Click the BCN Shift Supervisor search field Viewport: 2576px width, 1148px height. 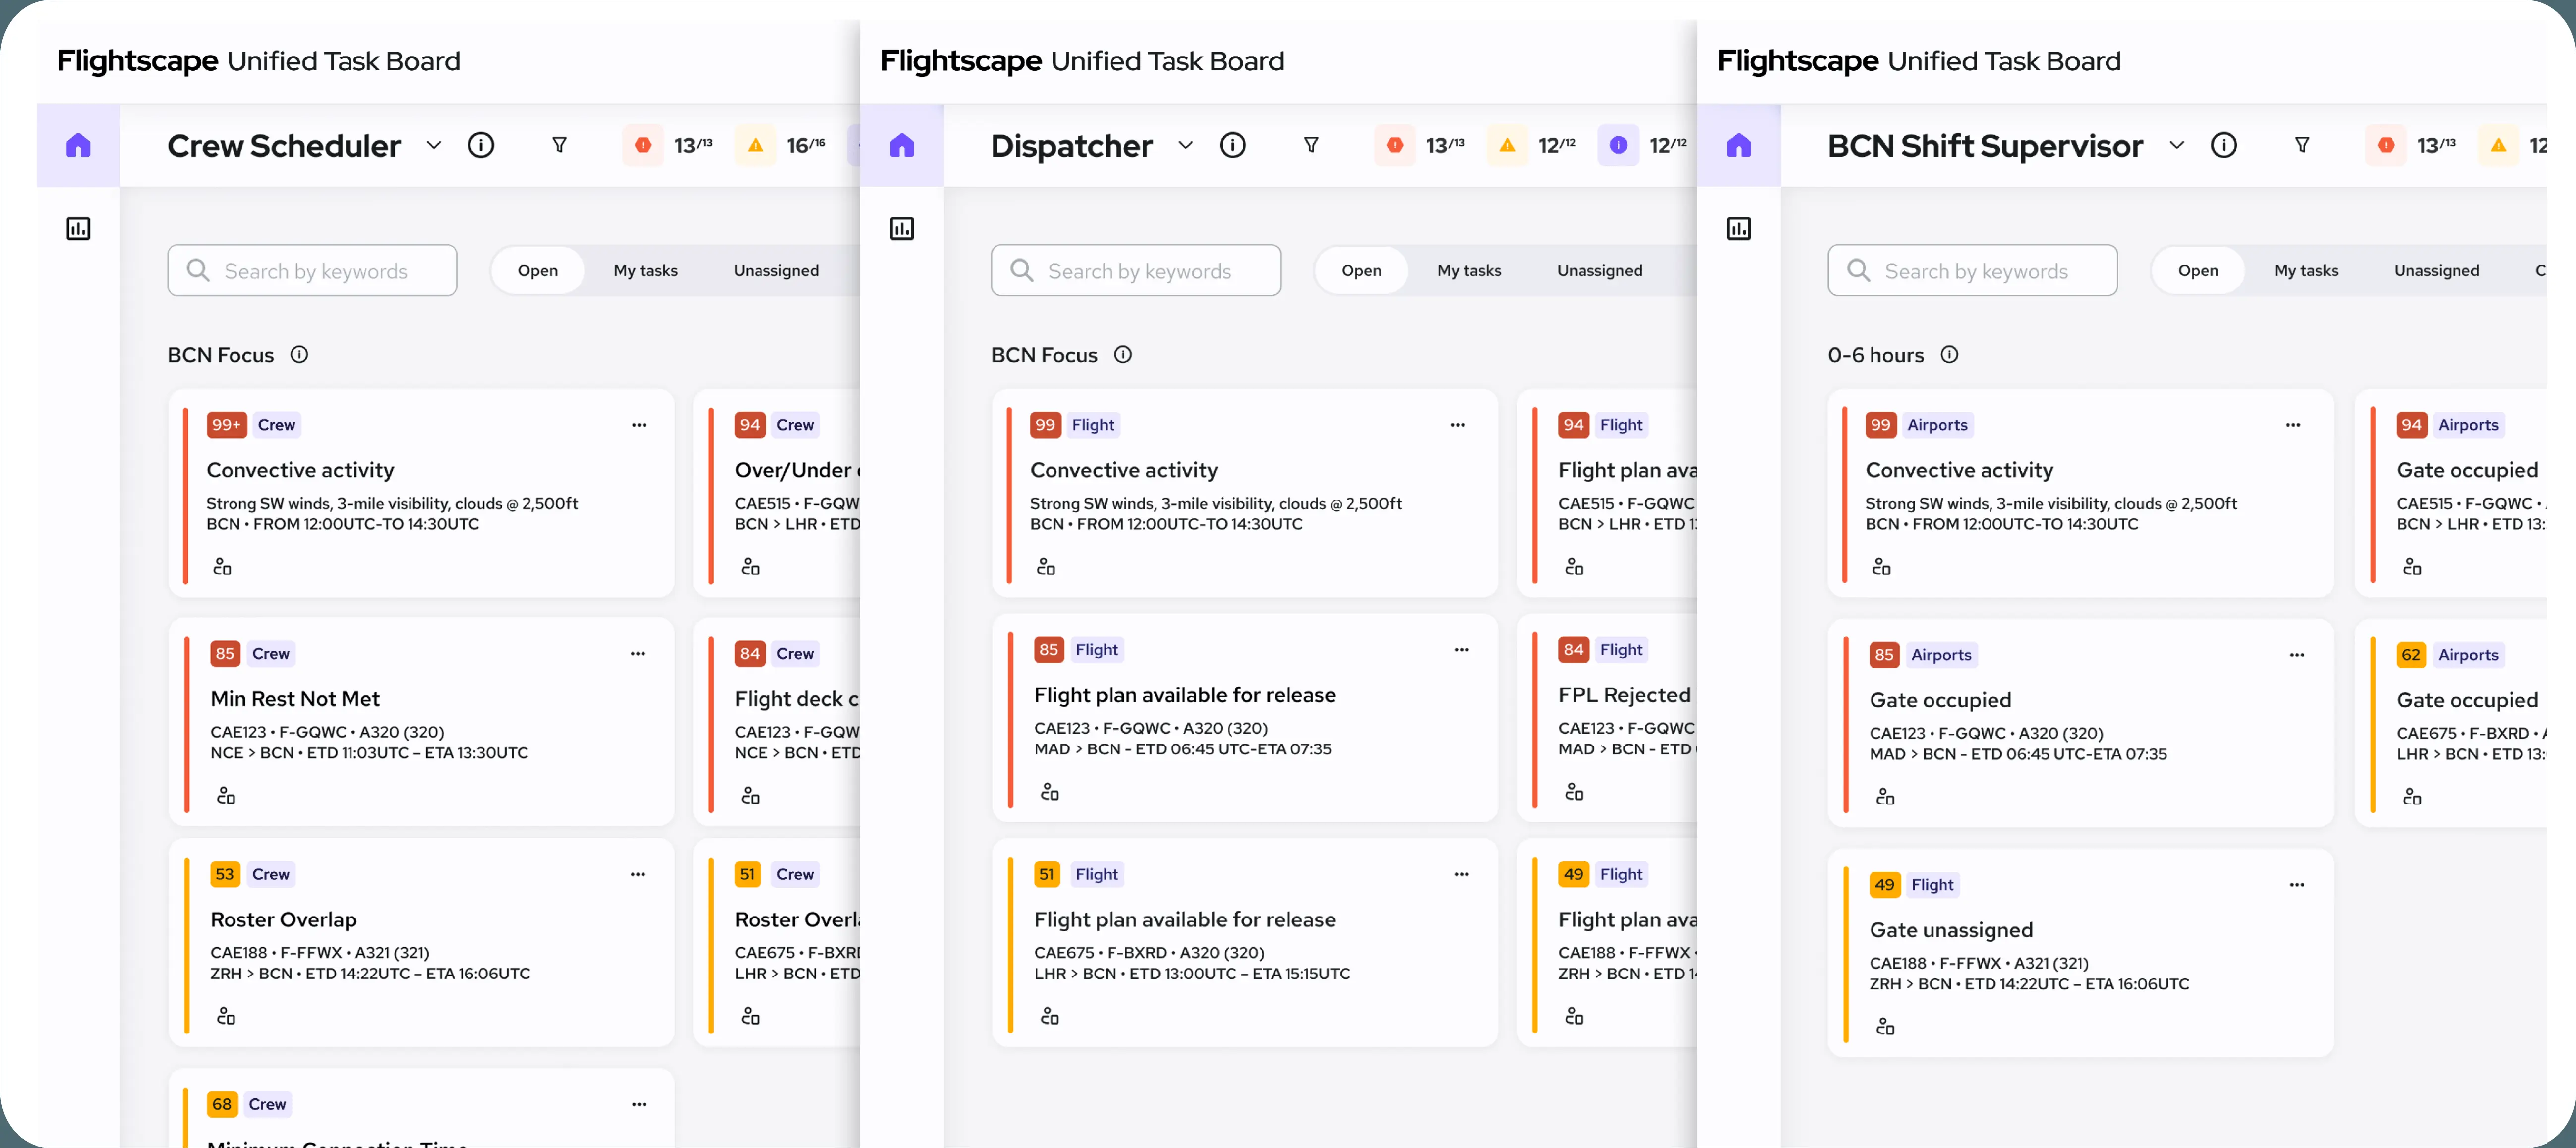1972,271
